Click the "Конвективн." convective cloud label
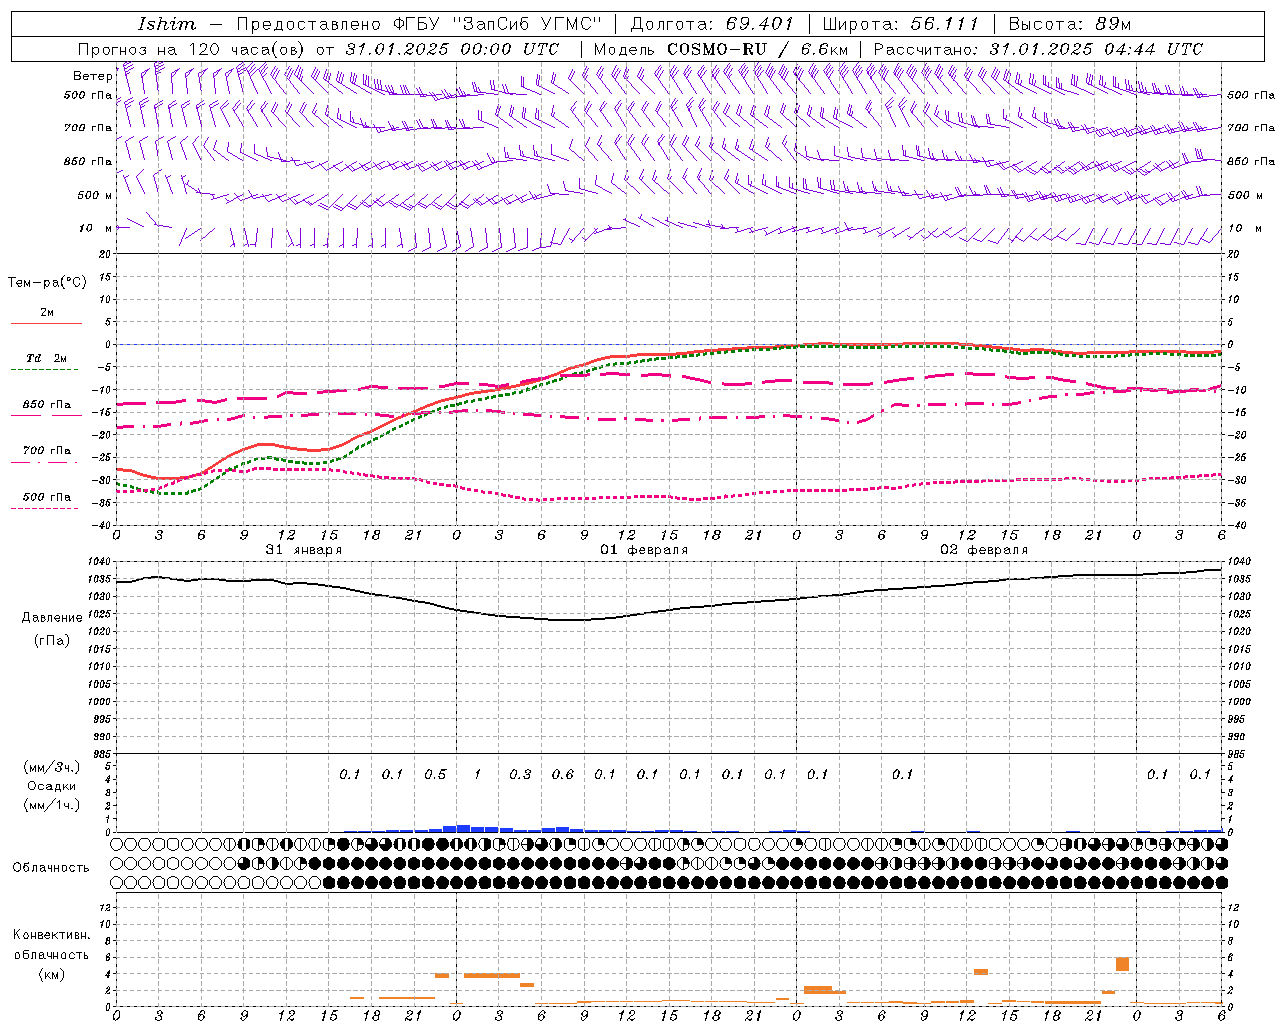This screenshot has width=1280, height=1024. 51,935
